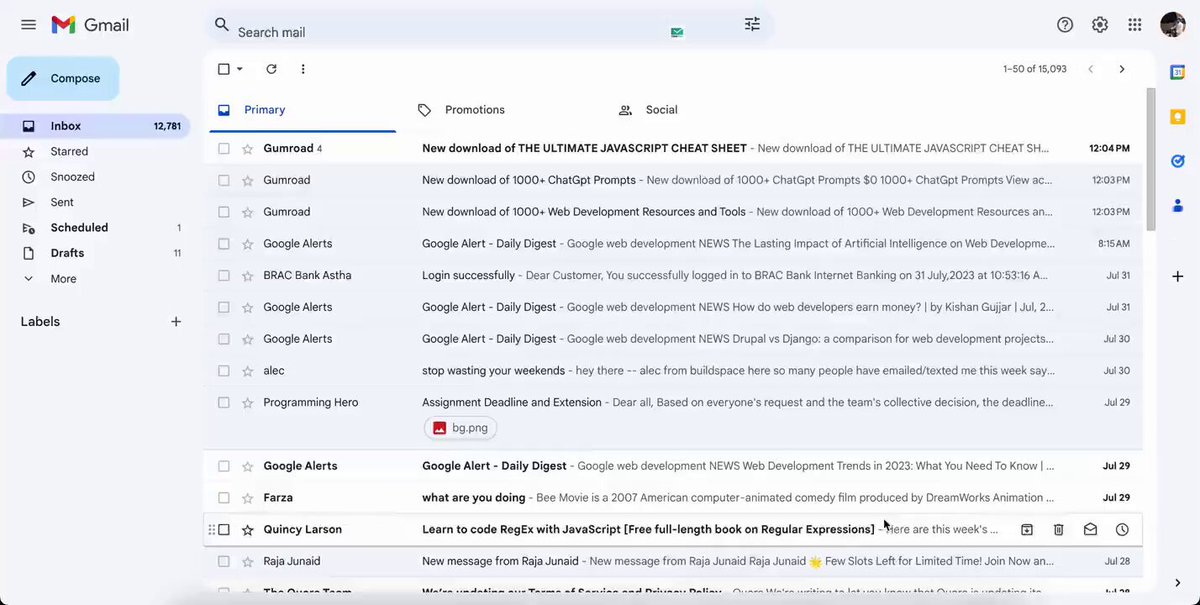Star the BRAC Bank Astha email
1200x605 pixels.
(x=247, y=276)
